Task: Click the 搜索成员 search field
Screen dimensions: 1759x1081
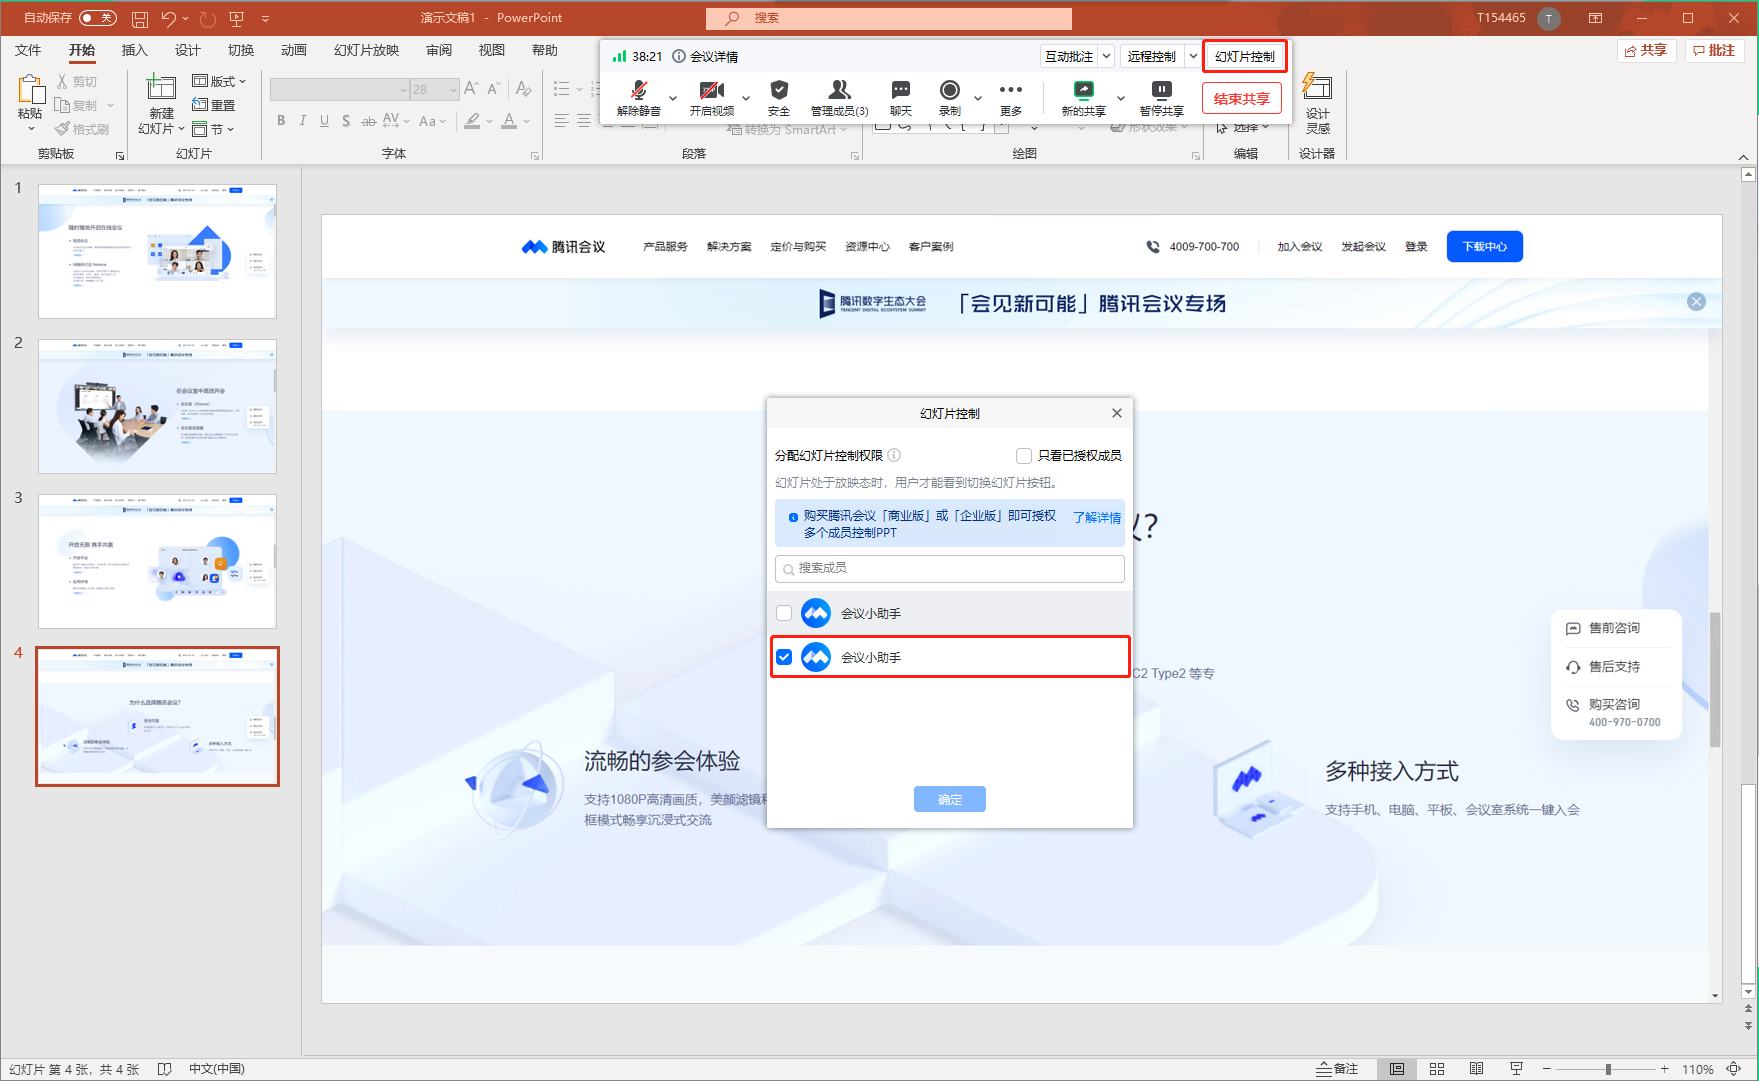Action: (x=949, y=568)
